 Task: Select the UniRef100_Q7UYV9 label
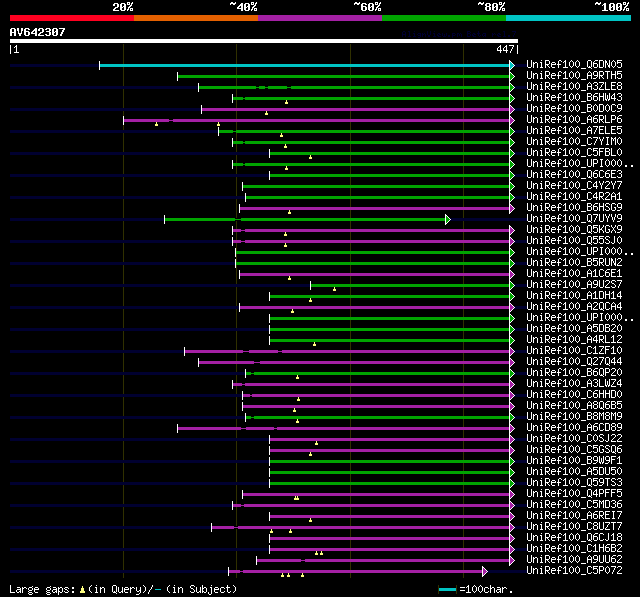coord(574,219)
